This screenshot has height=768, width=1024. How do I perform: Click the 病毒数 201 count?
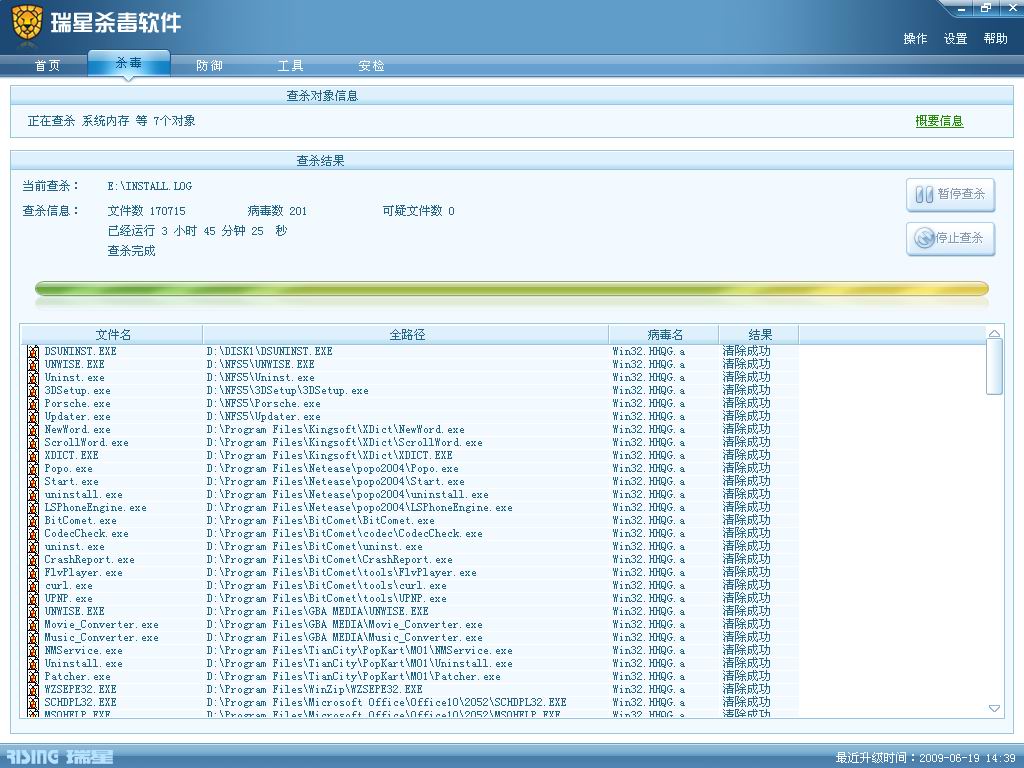277,211
